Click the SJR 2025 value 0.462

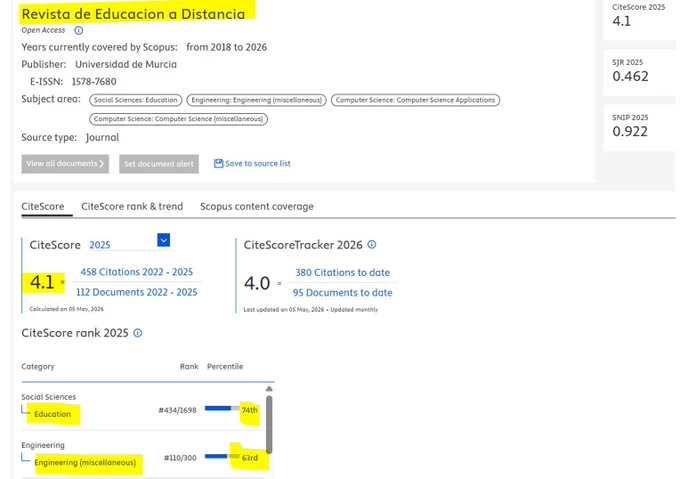(630, 76)
